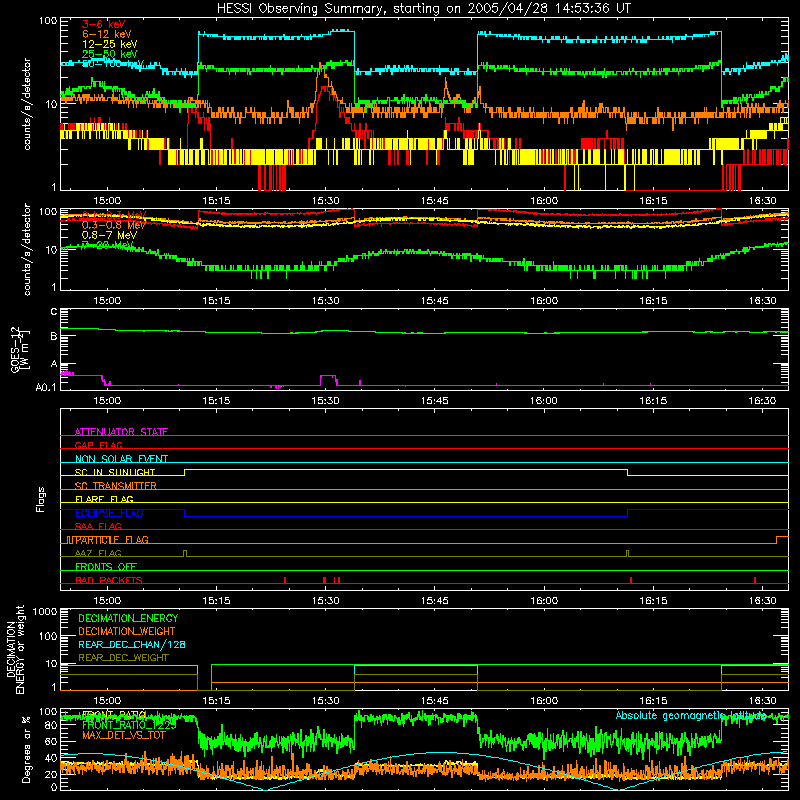Click the 'Absolute geomagnetic latitude' label
The image size is (800, 800).
click(691, 716)
